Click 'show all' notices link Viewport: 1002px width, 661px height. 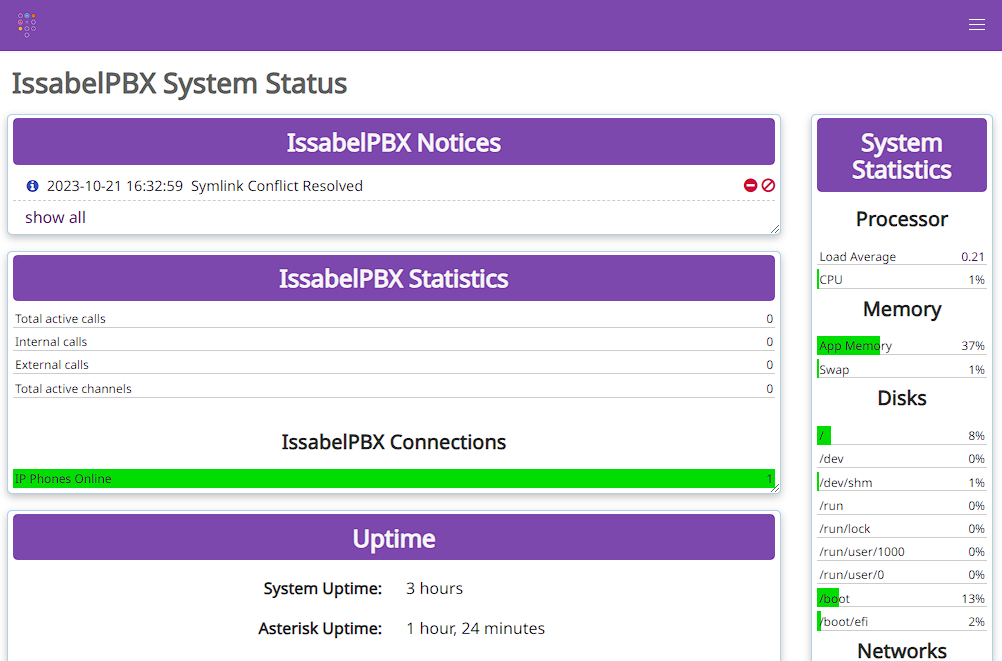click(x=55, y=217)
